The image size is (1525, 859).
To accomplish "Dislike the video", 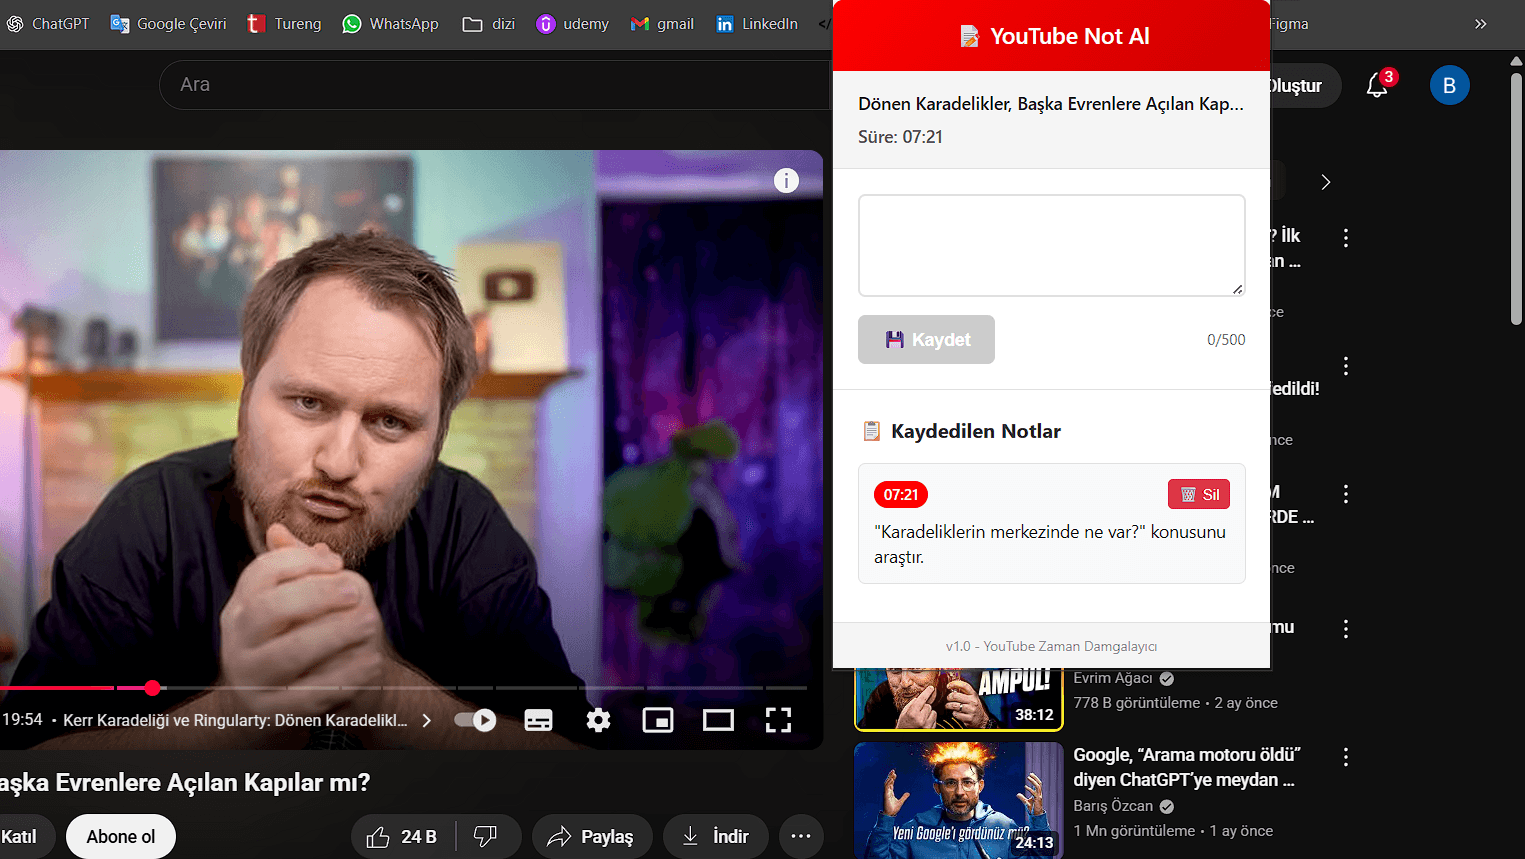I will [487, 837].
